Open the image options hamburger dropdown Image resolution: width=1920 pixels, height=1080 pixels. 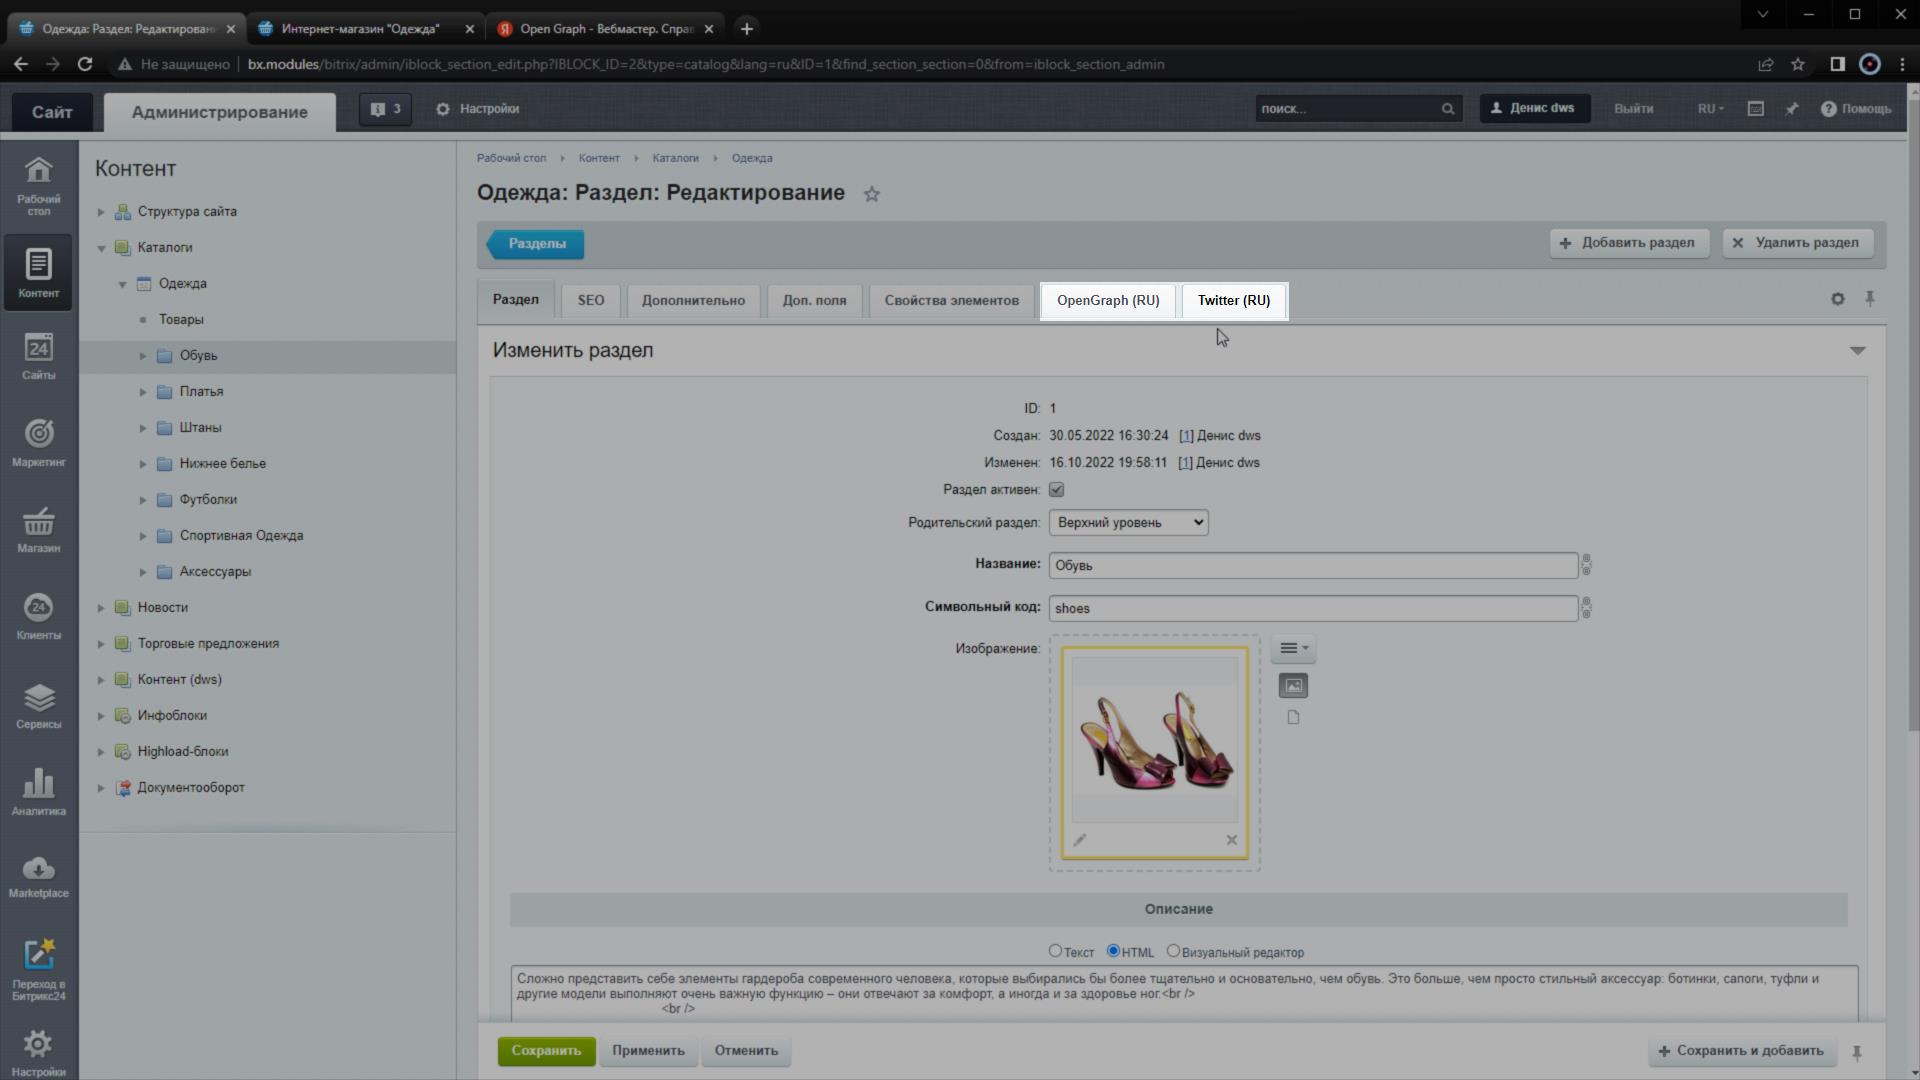pyautogui.click(x=1293, y=648)
